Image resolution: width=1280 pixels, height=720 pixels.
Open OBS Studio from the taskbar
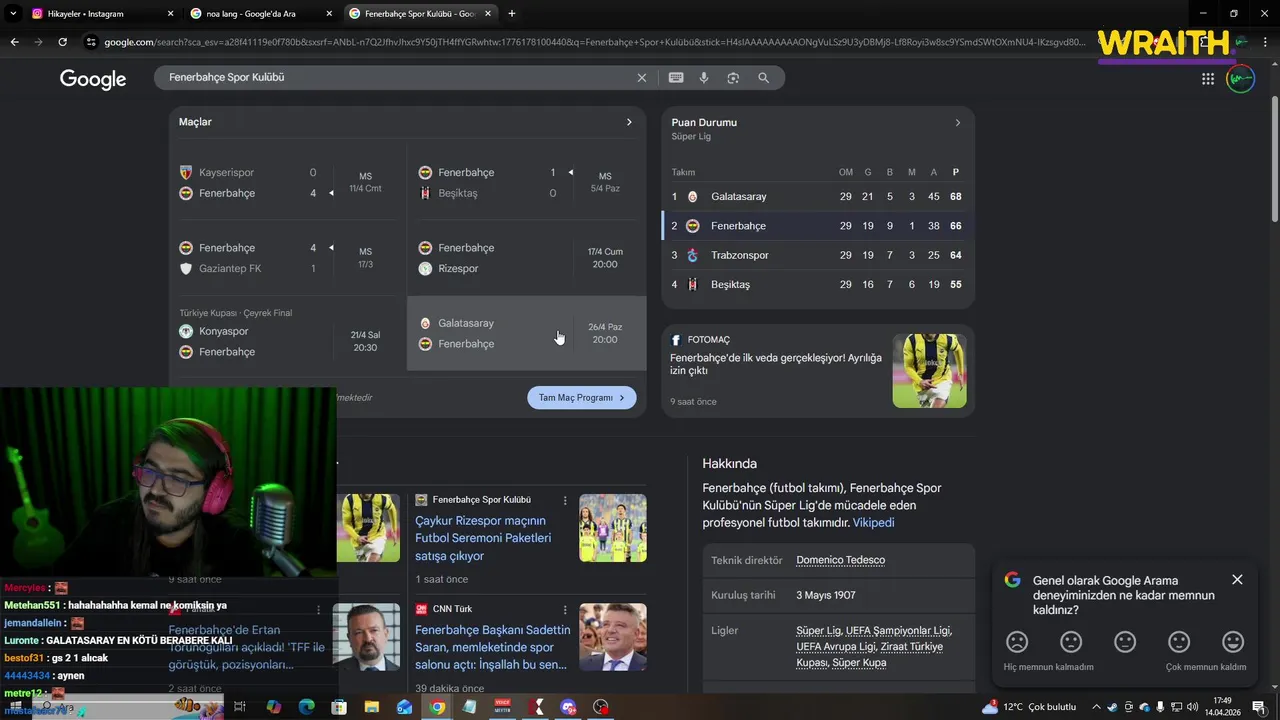601,707
